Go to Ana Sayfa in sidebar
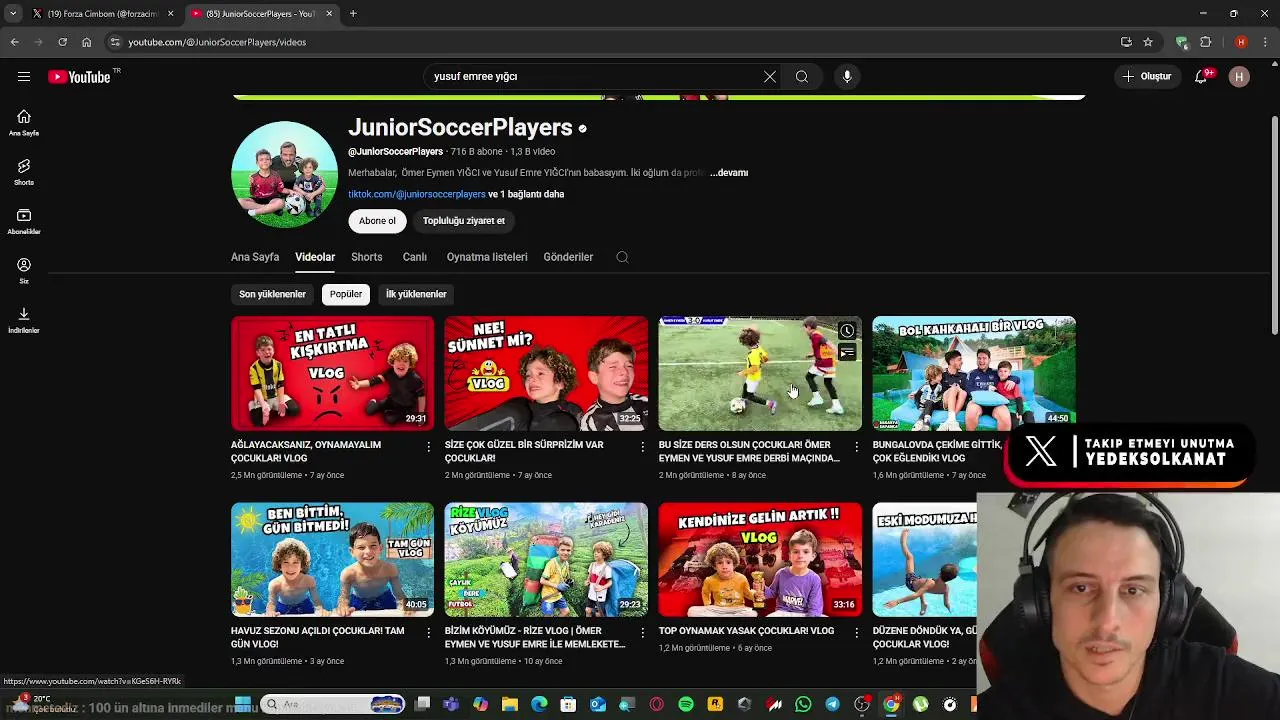The image size is (1280, 720). pyautogui.click(x=24, y=123)
